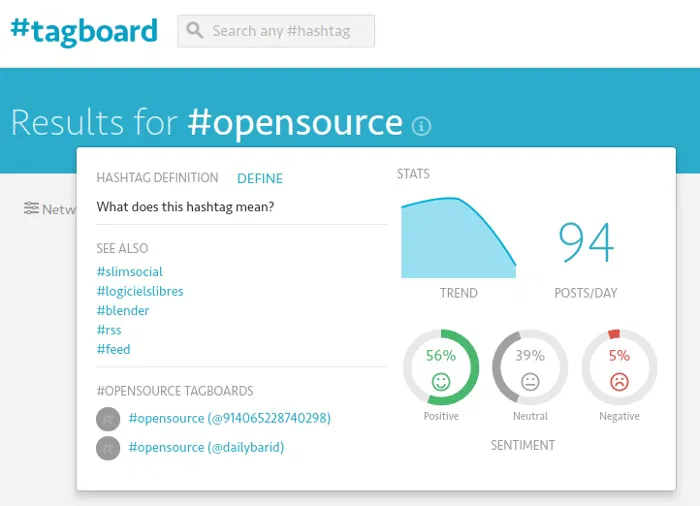Click the Neutral label
The width and height of the screenshot is (700, 506).
point(530,416)
